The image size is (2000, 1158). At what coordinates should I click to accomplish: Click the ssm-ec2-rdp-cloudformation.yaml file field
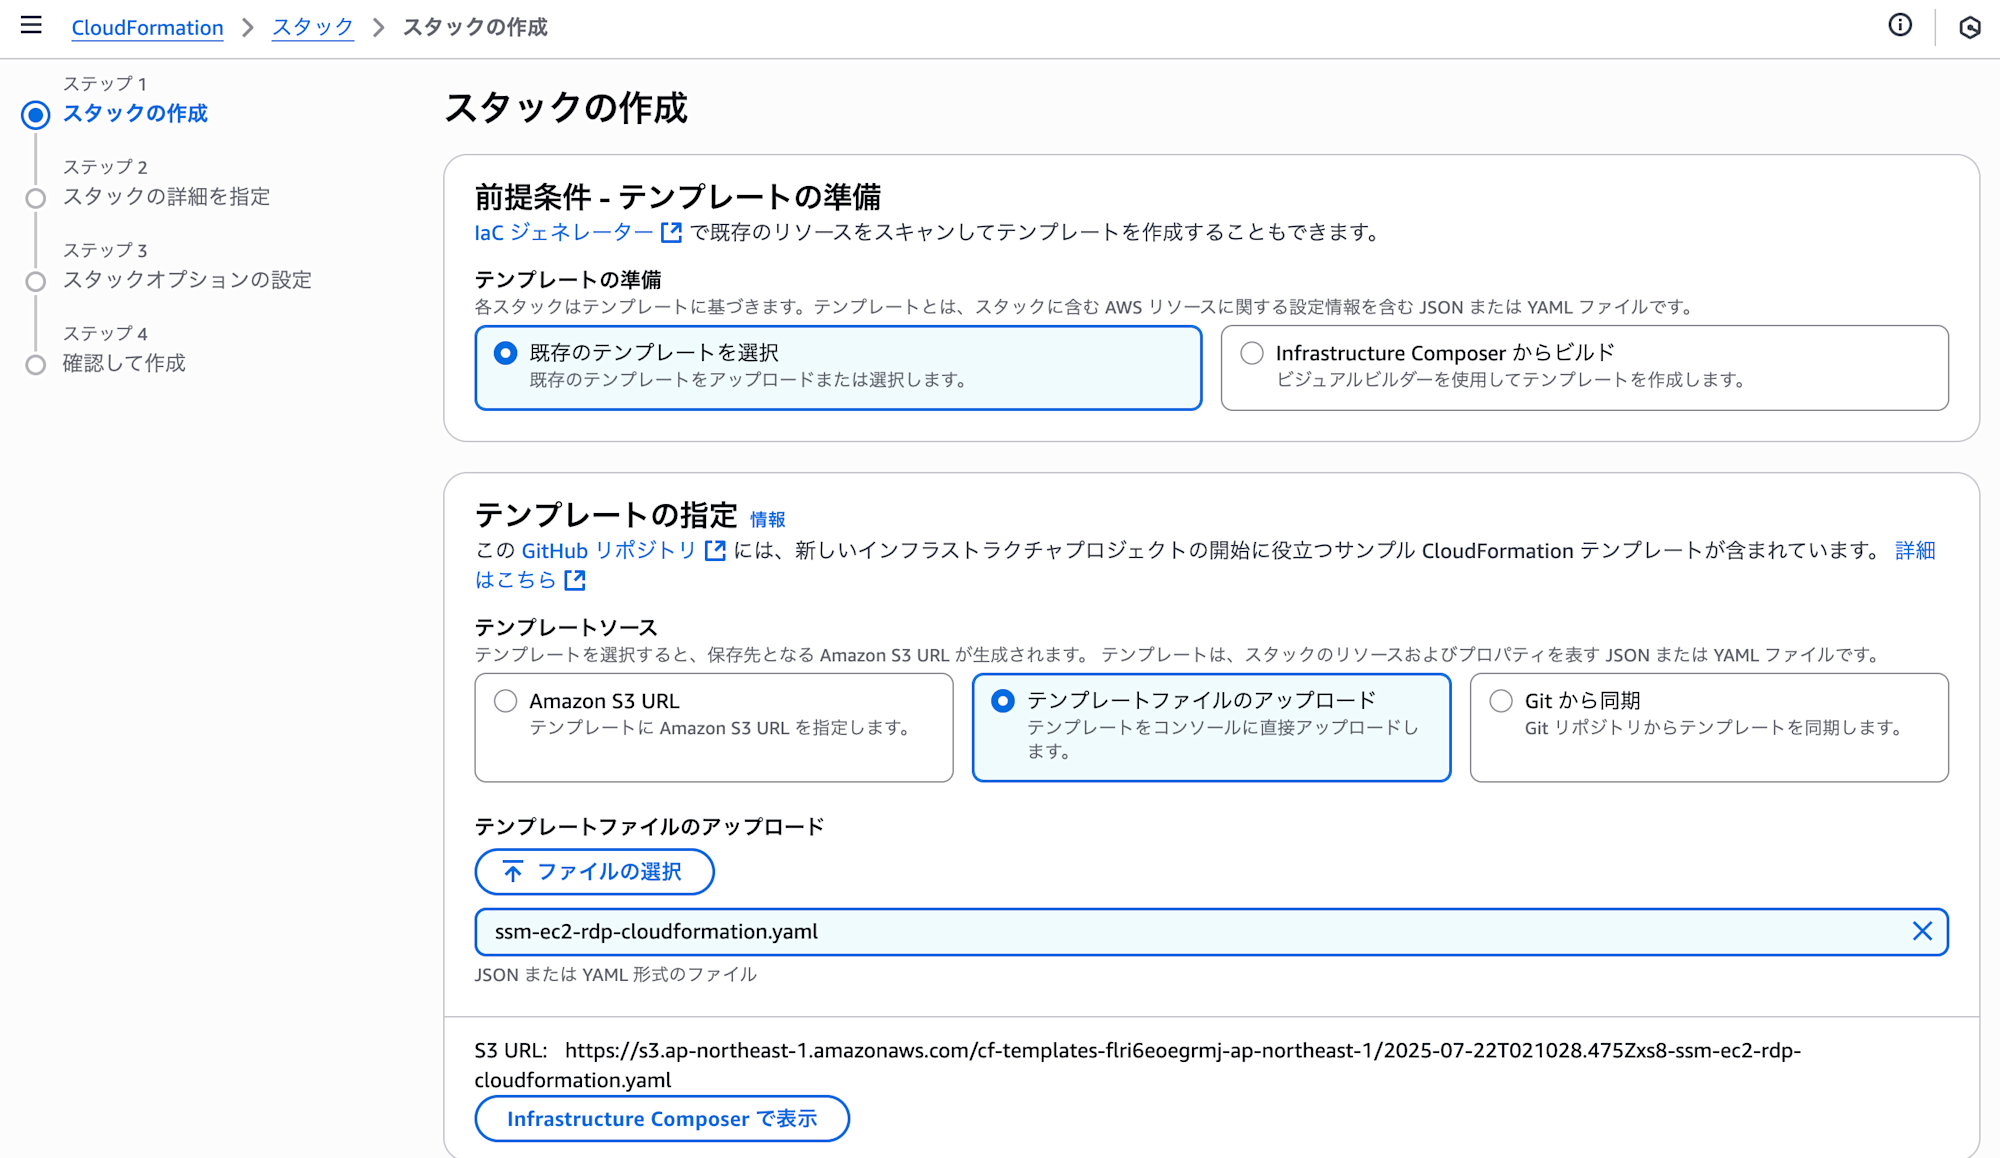[x=1211, y=932]
